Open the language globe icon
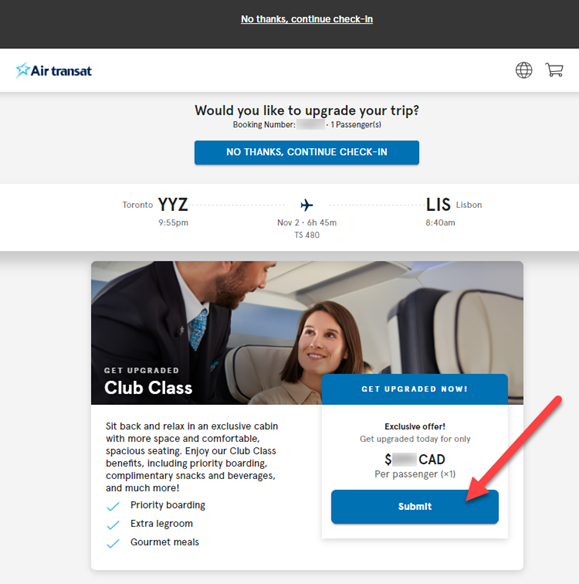The image size is (579, 584). pyautogui.click(x=524, y=70)
